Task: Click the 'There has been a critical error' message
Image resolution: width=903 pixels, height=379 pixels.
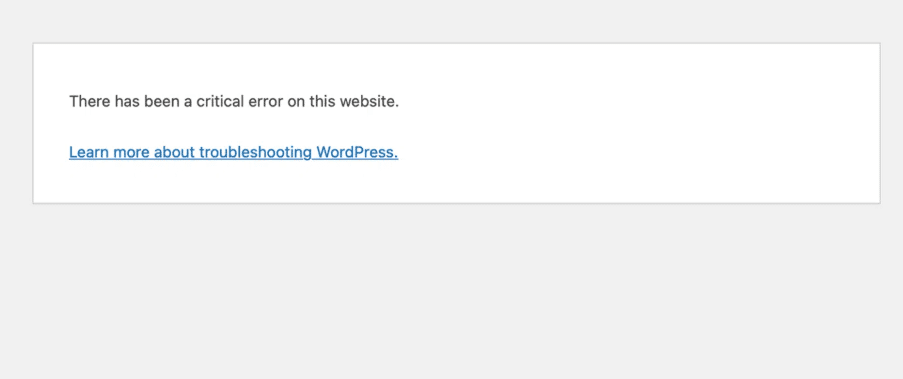Action: [234, 102]
